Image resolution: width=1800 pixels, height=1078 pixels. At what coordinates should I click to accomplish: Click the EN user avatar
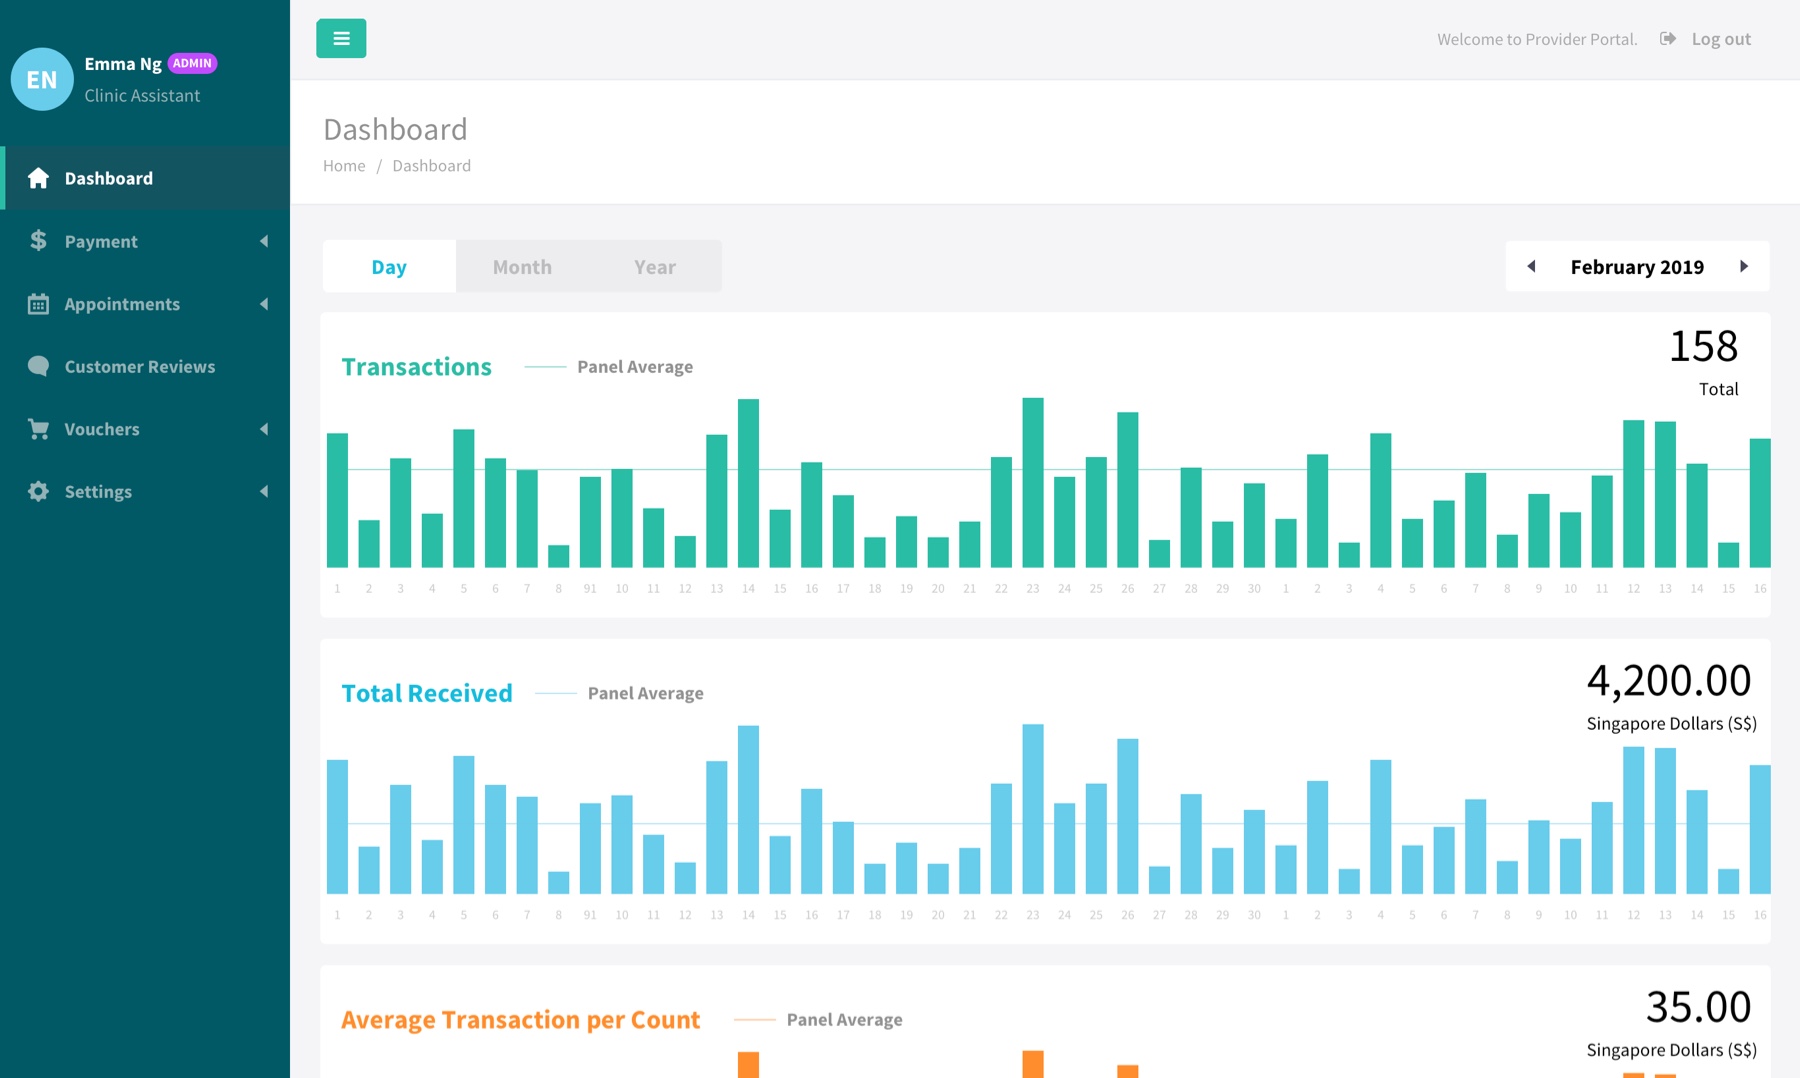click(x=42, y=79)
